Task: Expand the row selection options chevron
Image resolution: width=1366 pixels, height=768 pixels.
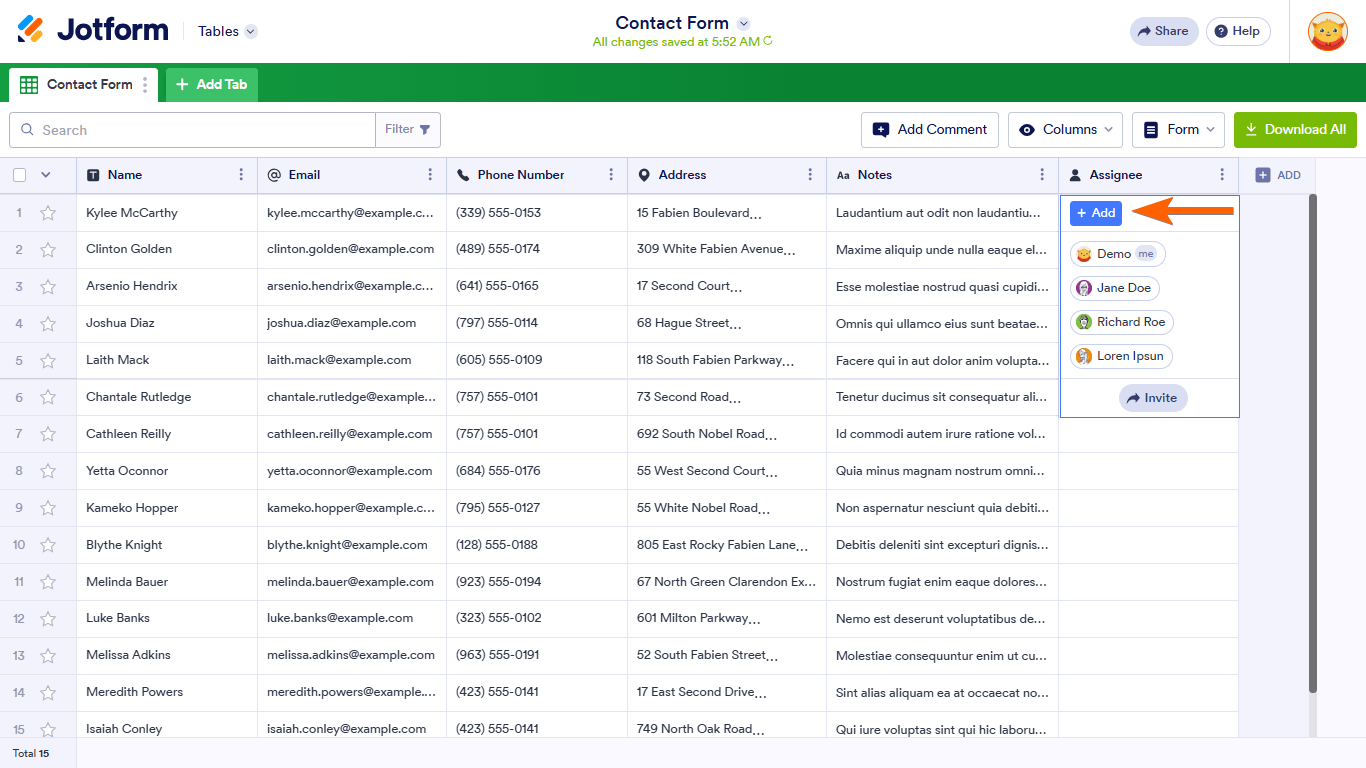Action: tap(45, 175)
